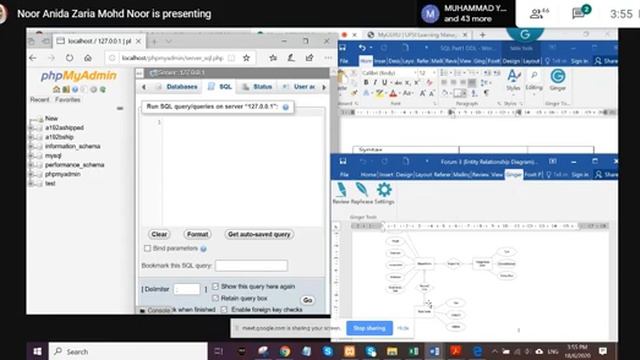Click Bookmark this SQL query field

251,266
